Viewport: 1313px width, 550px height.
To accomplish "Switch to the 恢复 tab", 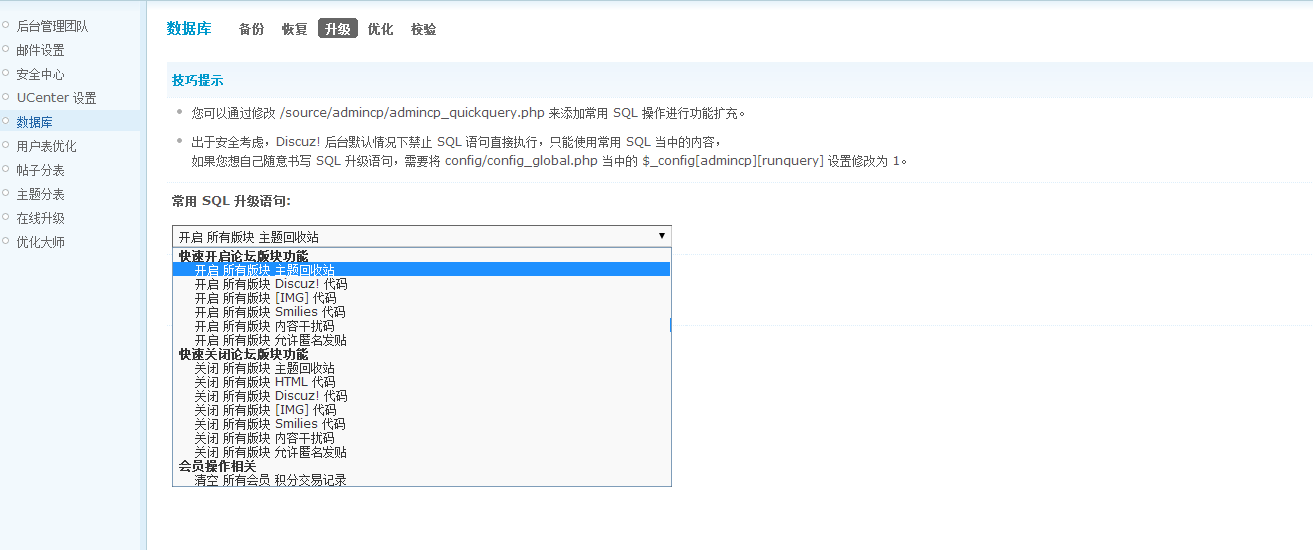I will click(x=294, y=29).
